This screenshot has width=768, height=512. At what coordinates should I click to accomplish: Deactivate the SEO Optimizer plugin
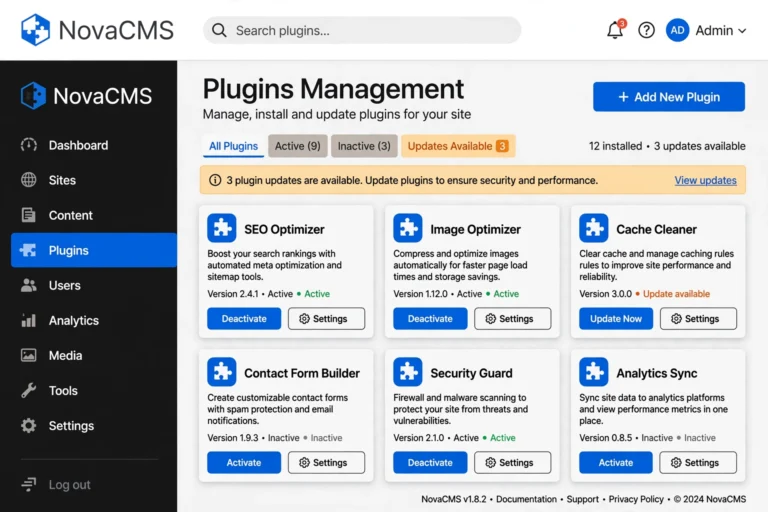click(244, 318)
